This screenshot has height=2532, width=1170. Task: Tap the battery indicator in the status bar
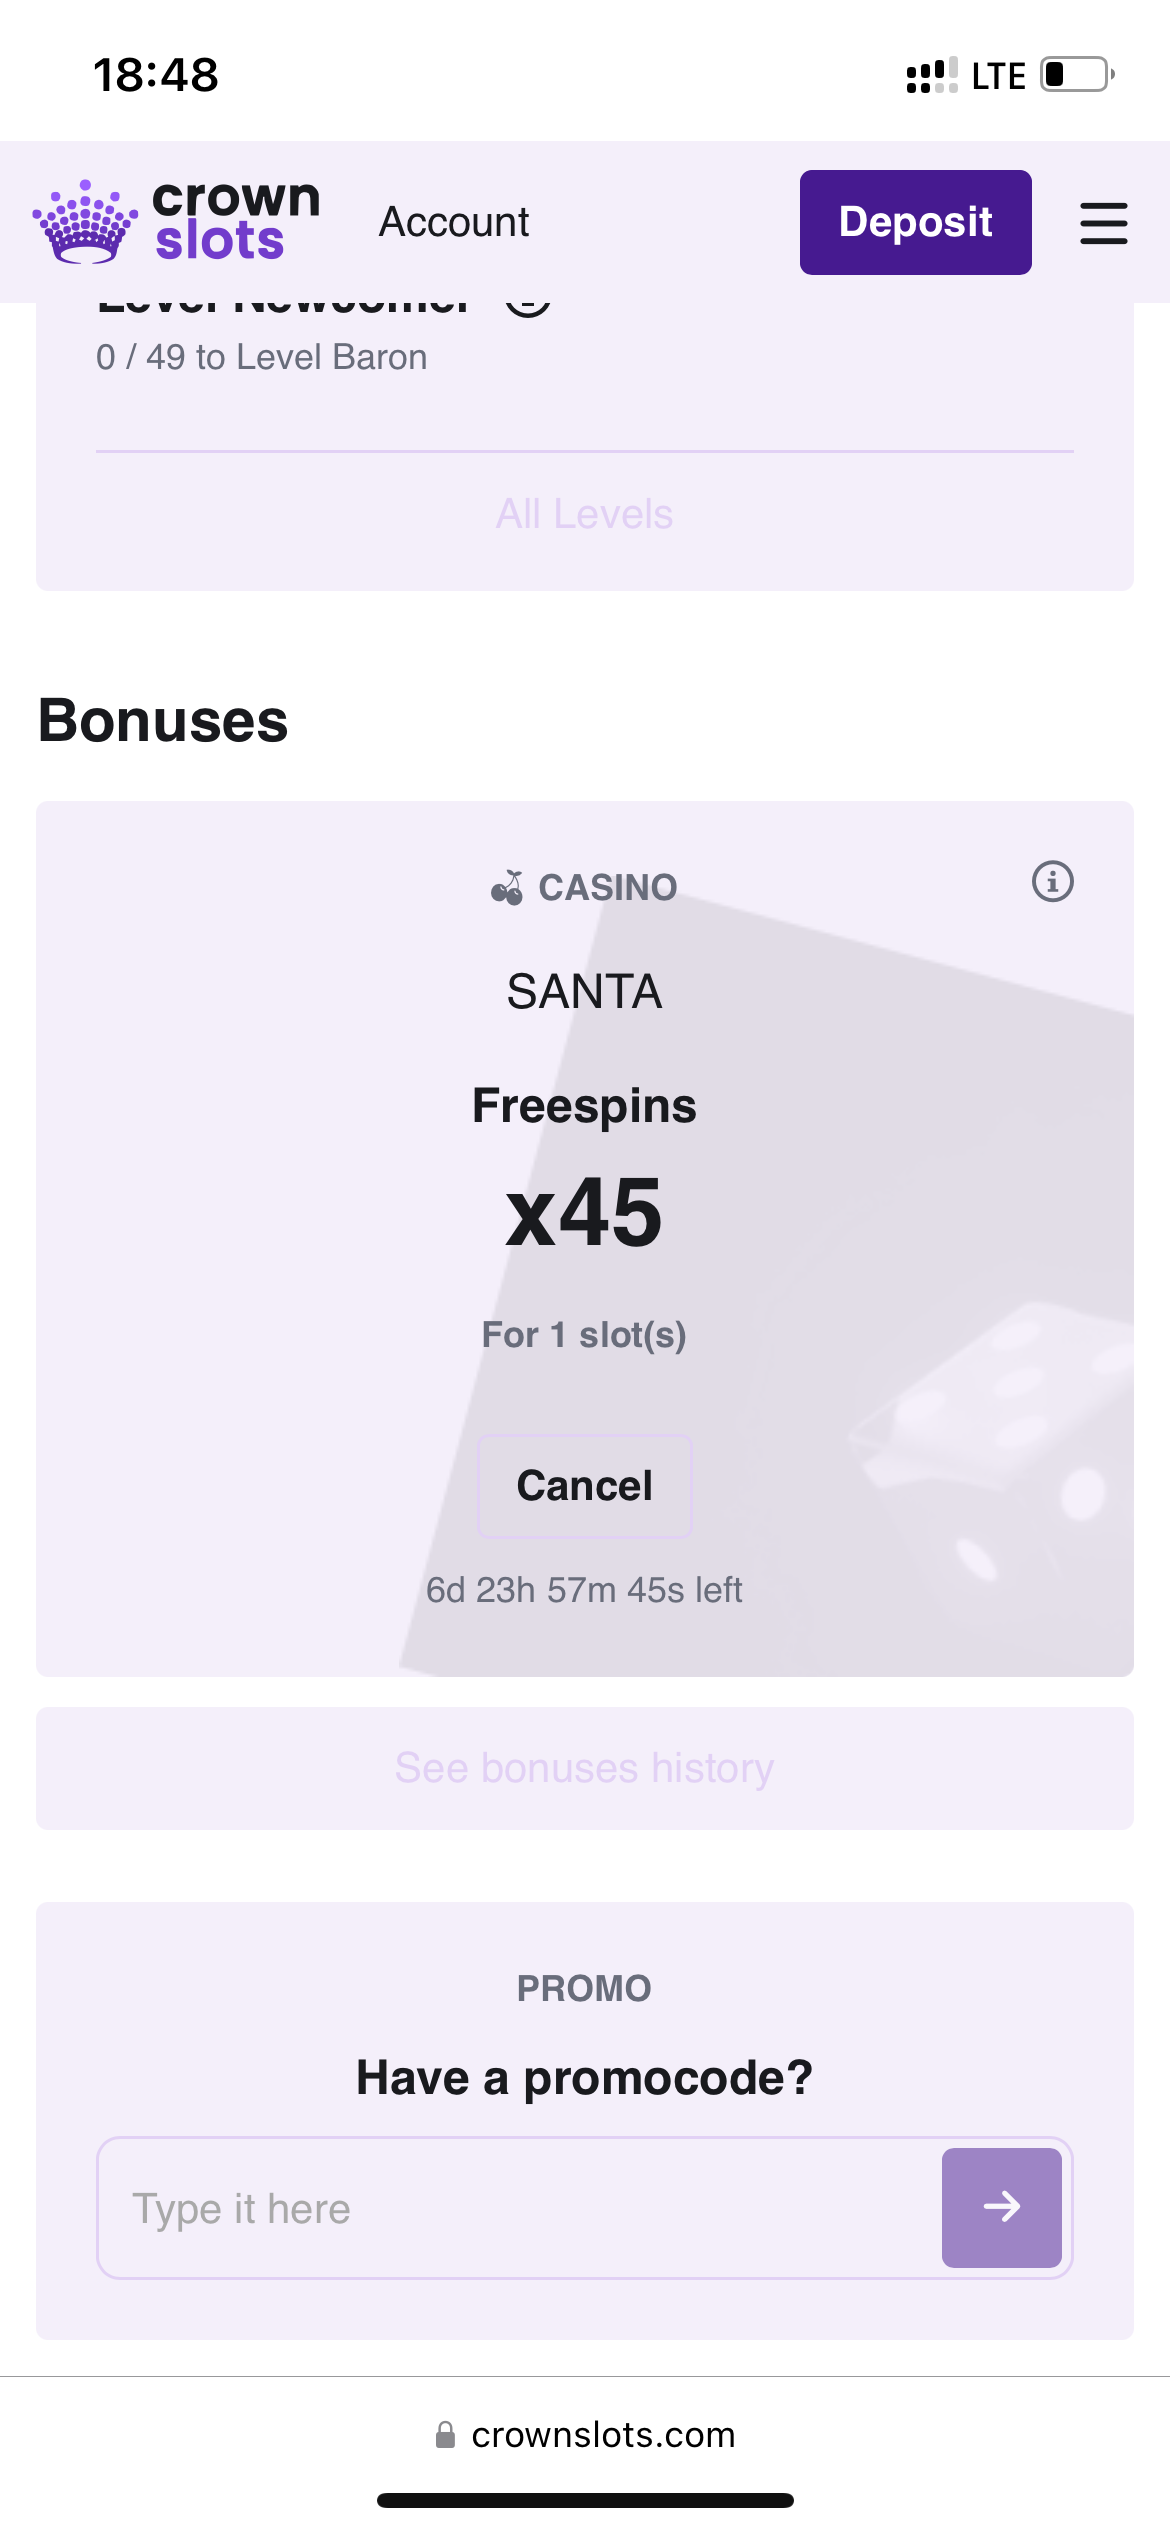tap(1077, 75)
